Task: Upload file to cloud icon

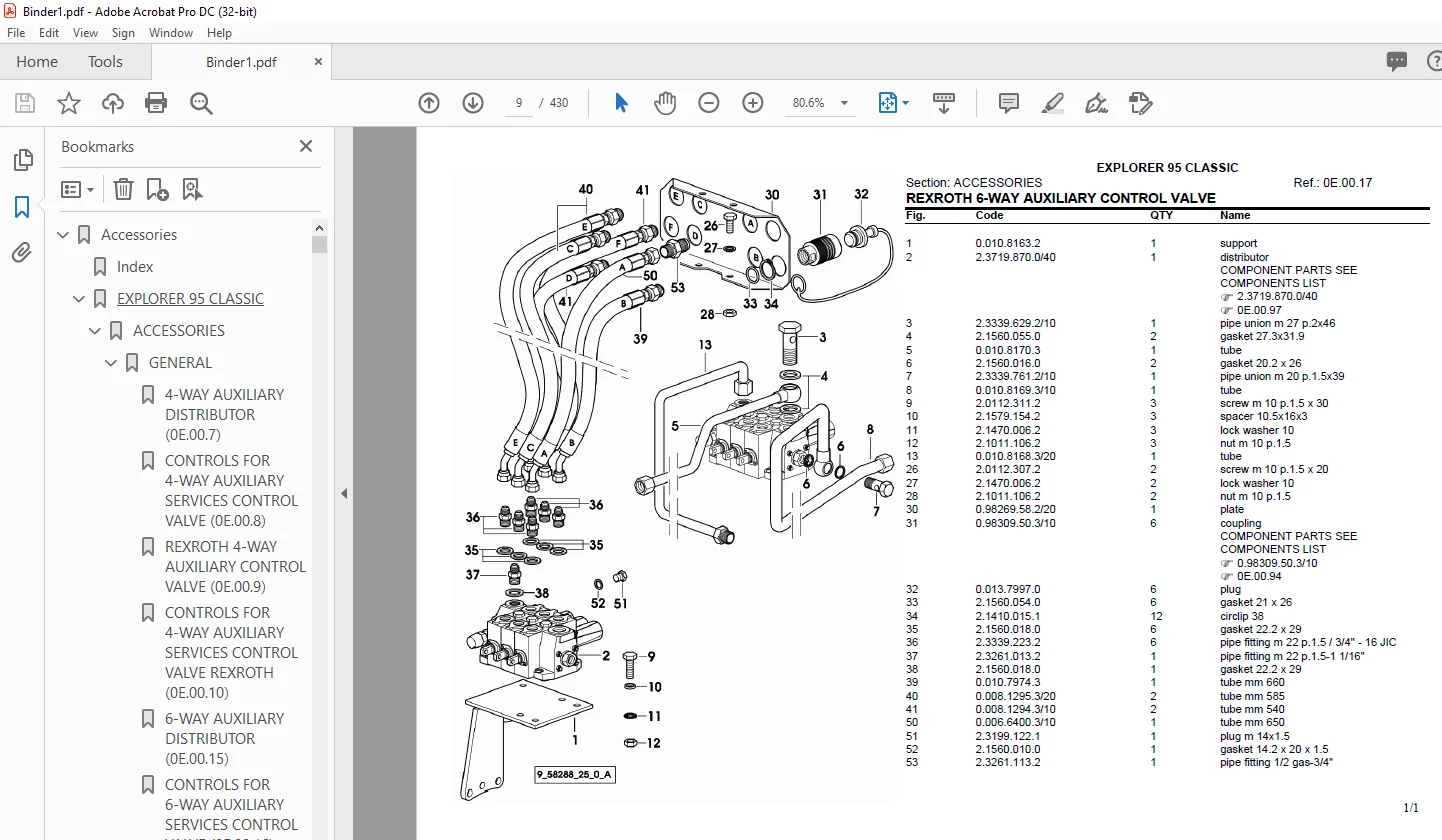Action: (x=113, y=103)
